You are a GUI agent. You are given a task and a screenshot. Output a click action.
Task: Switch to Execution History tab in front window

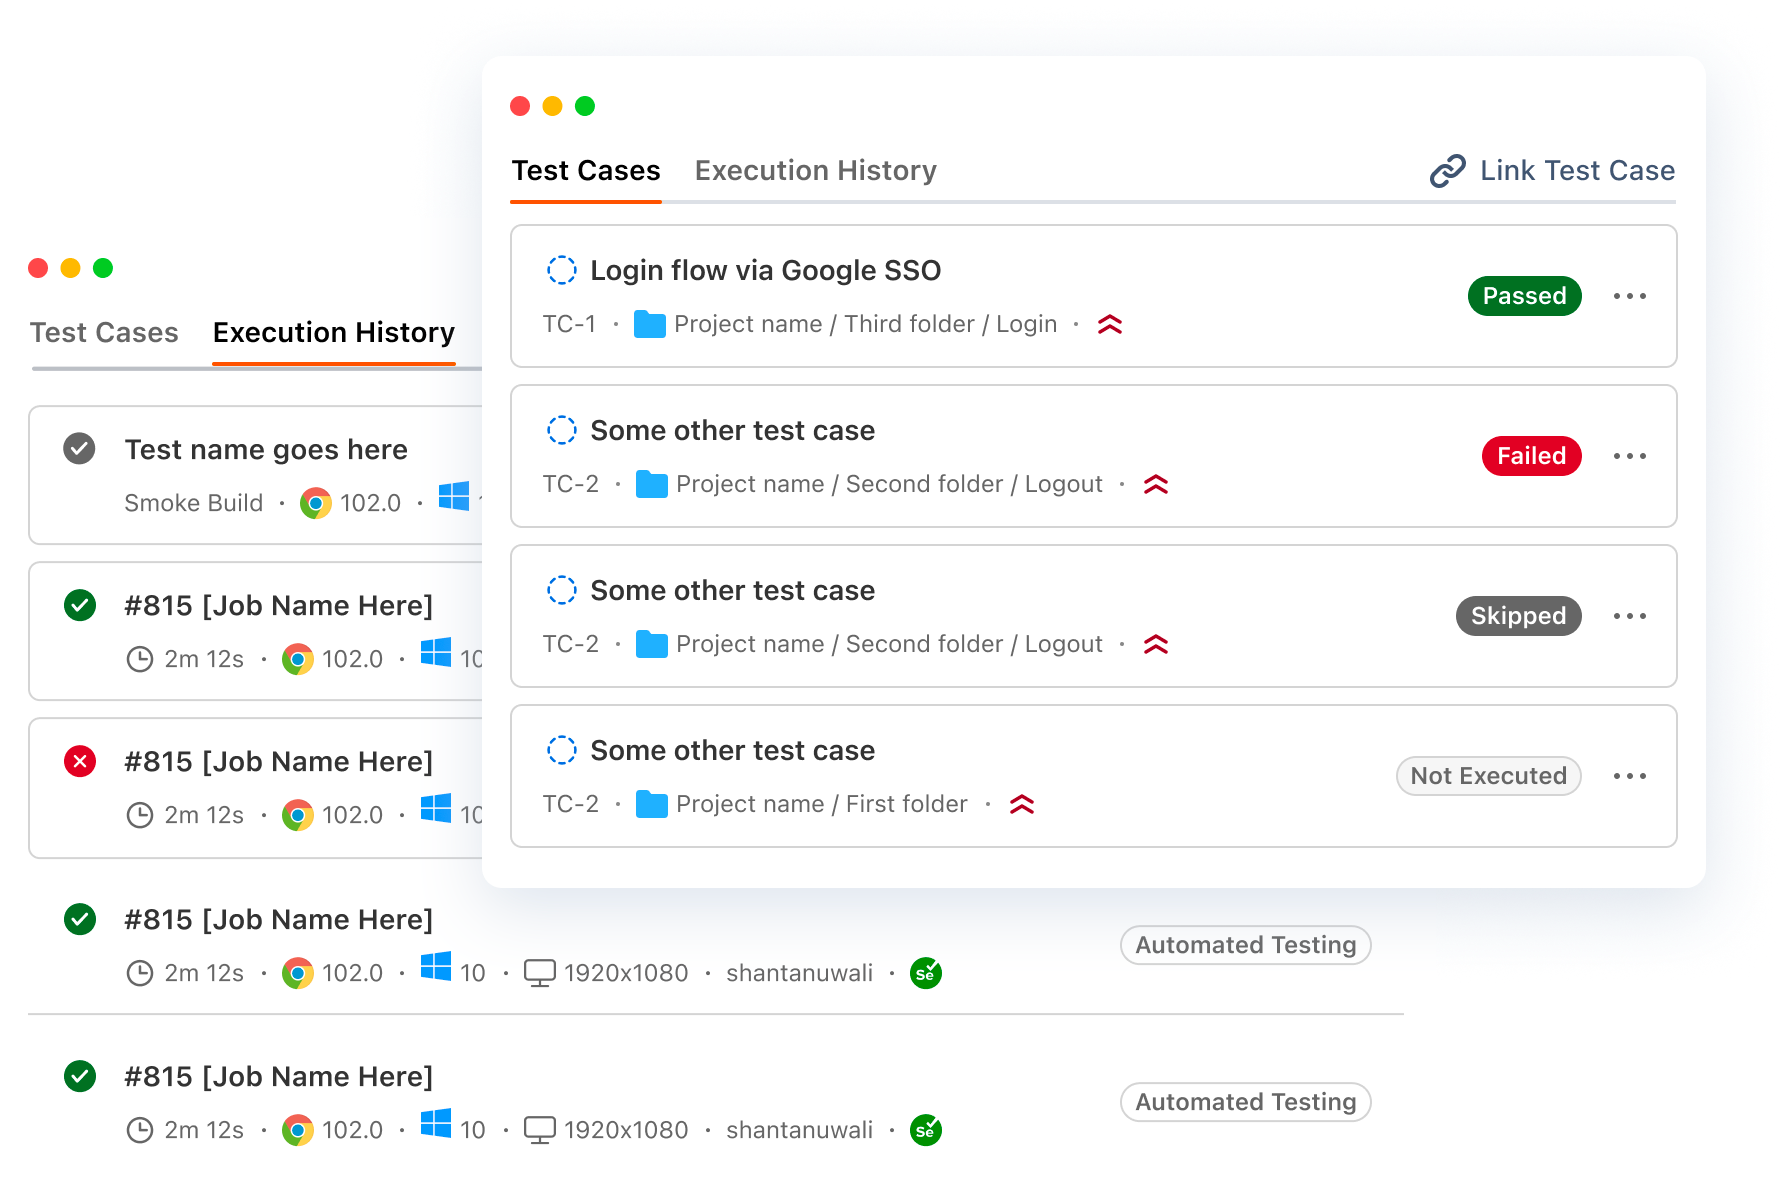pyautogui.click(x=816, y=171)
